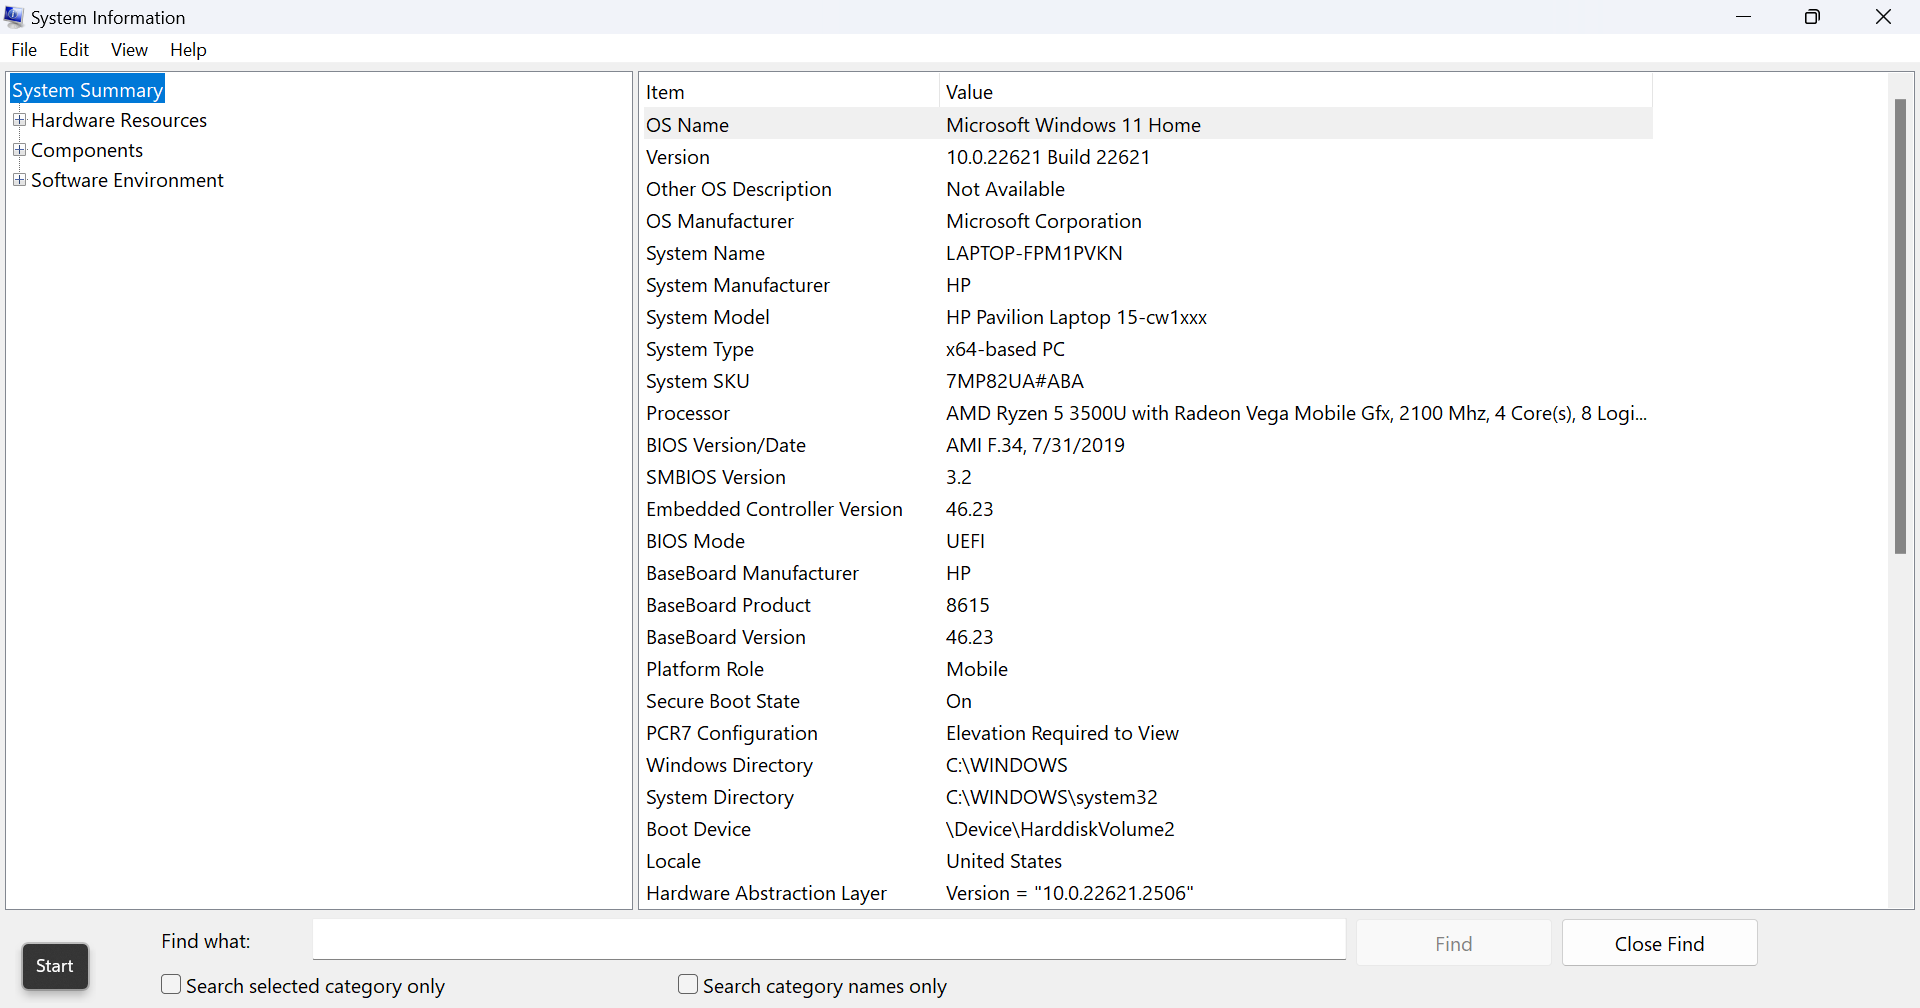The height and width of the screenshot is (1008, 1920).
Task: Expand the Software Environment node
Action: (x=19, y=180)
